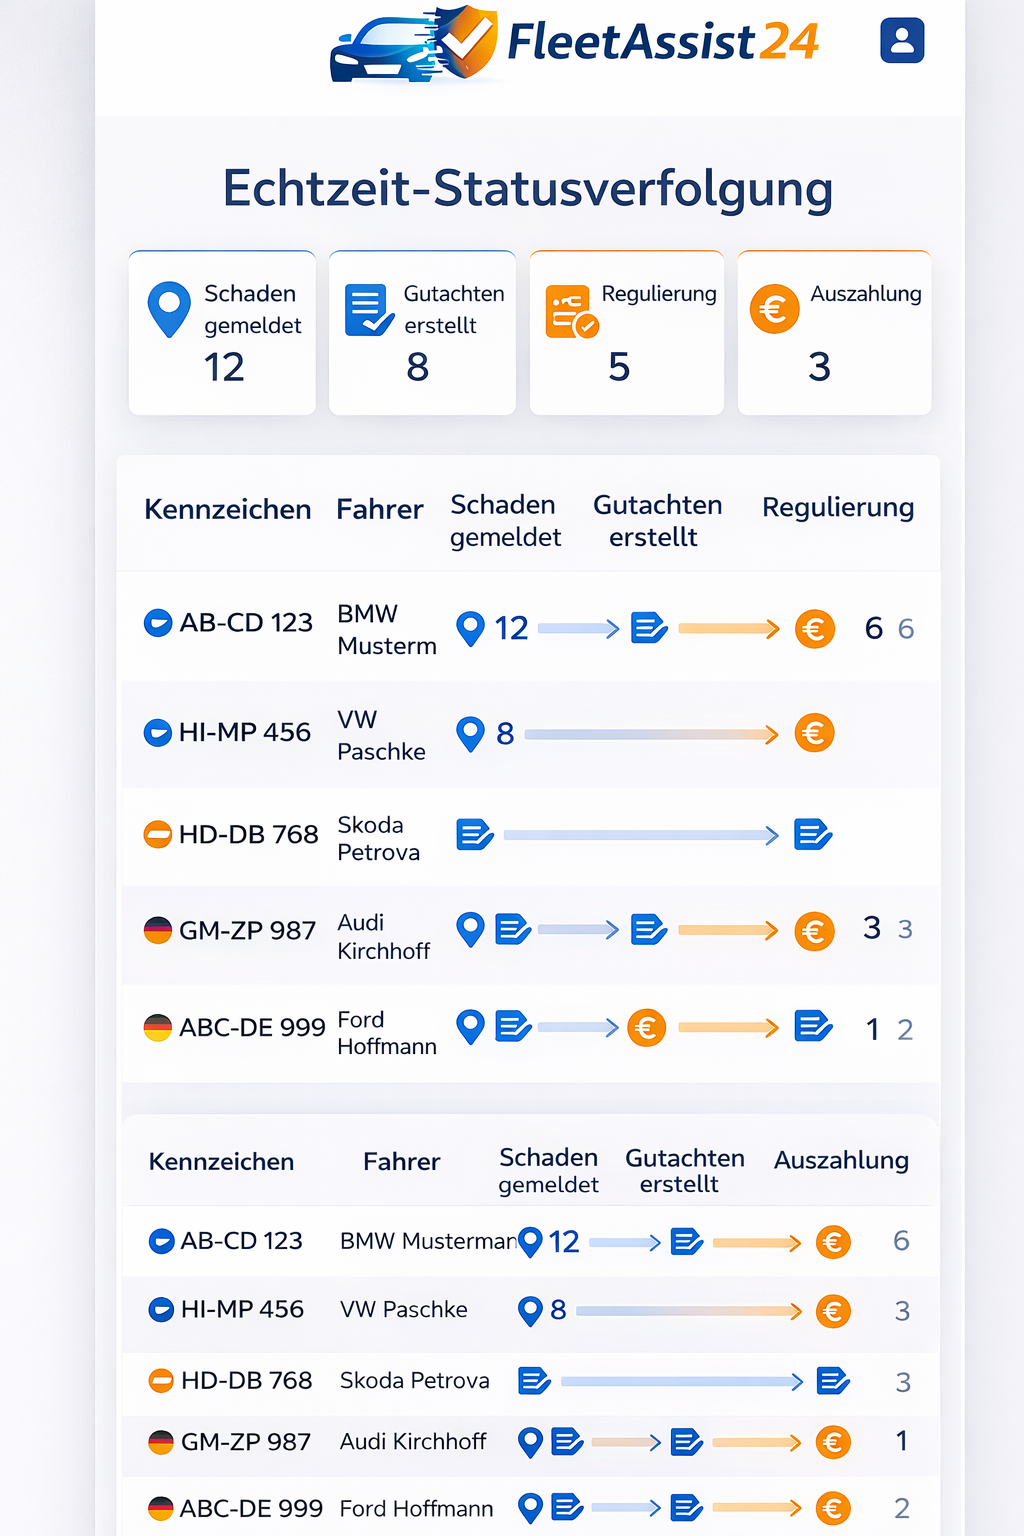Screen dimensions: 1024x1536
Task: Click the count 12 for AB-CD 123
Action: (511, 628)
